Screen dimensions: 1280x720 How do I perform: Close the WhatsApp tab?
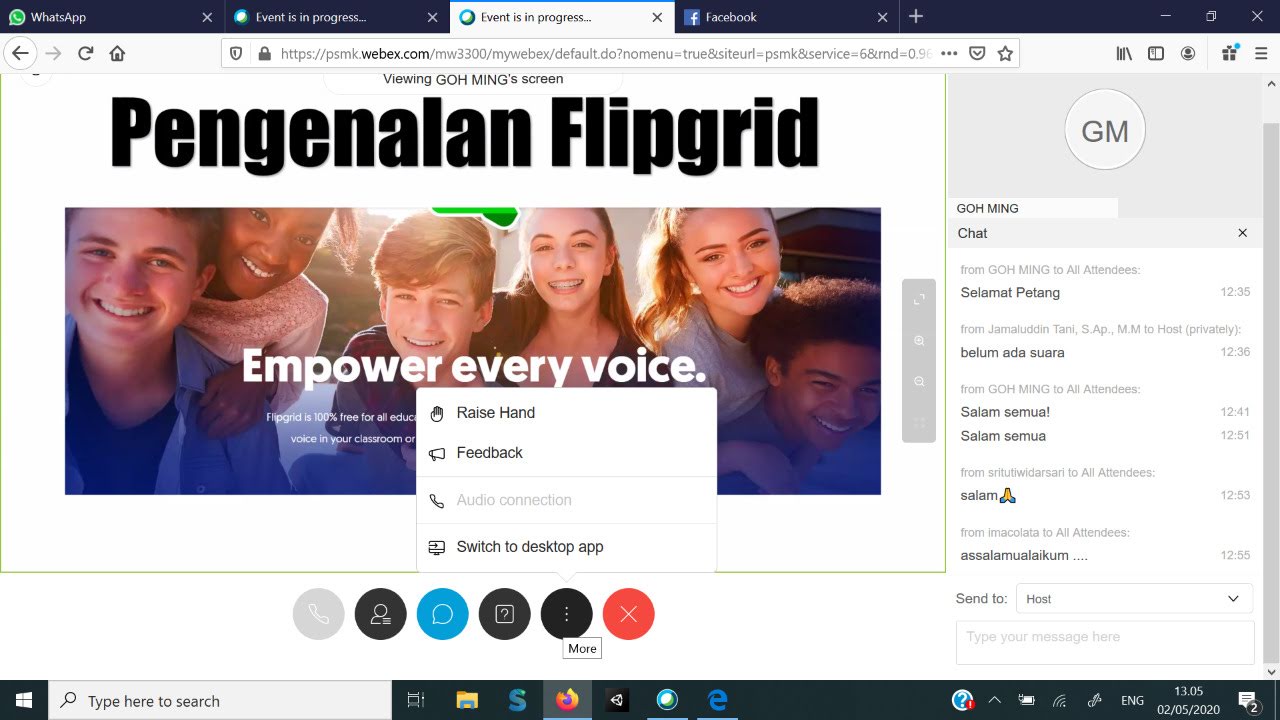click(207, 17)
